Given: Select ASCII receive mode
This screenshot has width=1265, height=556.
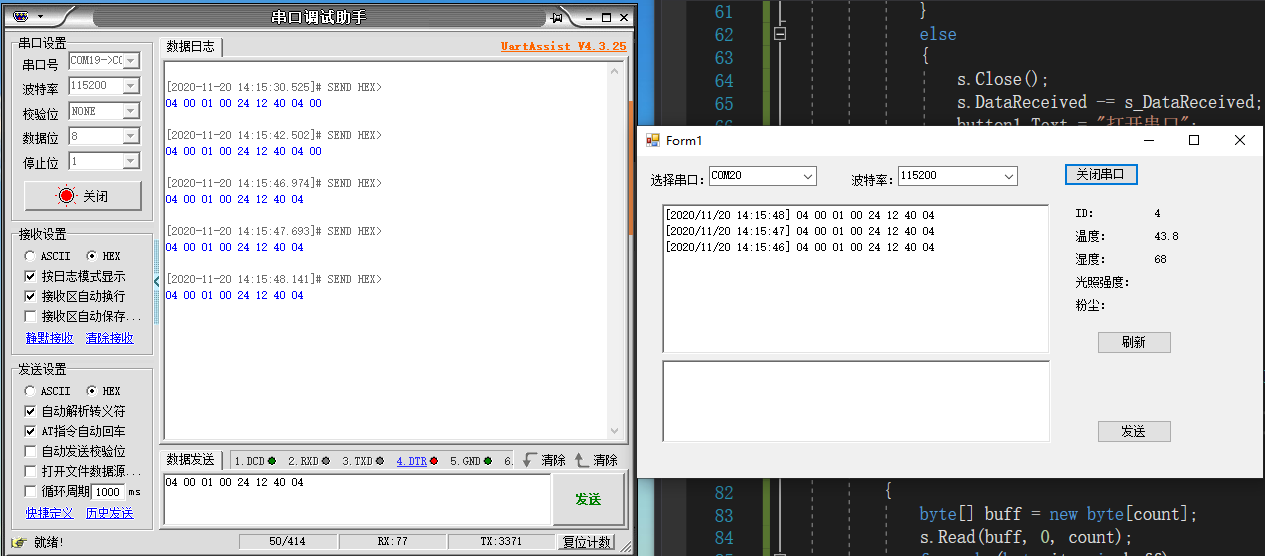Looking at the screenshot, I should click(x=30, y=256).
